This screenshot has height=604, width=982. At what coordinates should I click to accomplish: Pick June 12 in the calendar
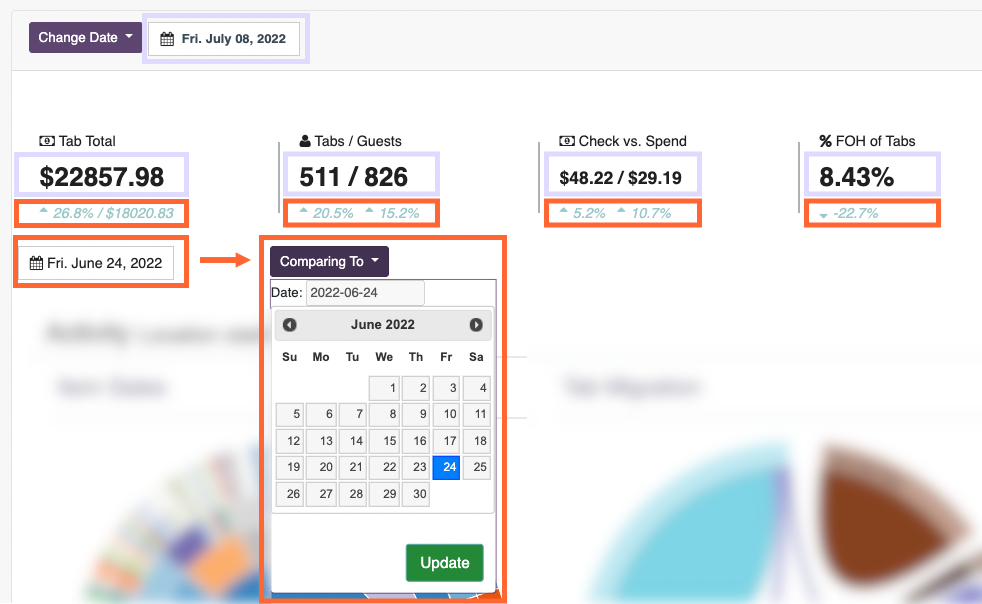pos(290,441)
